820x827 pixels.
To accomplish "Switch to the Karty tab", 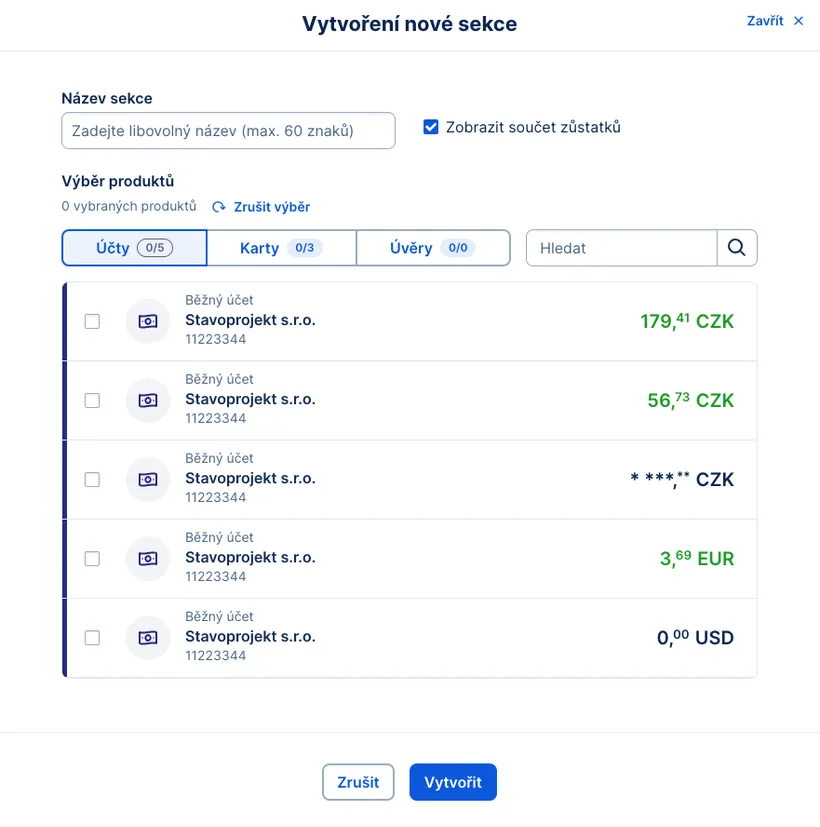I will pos(281,248).
